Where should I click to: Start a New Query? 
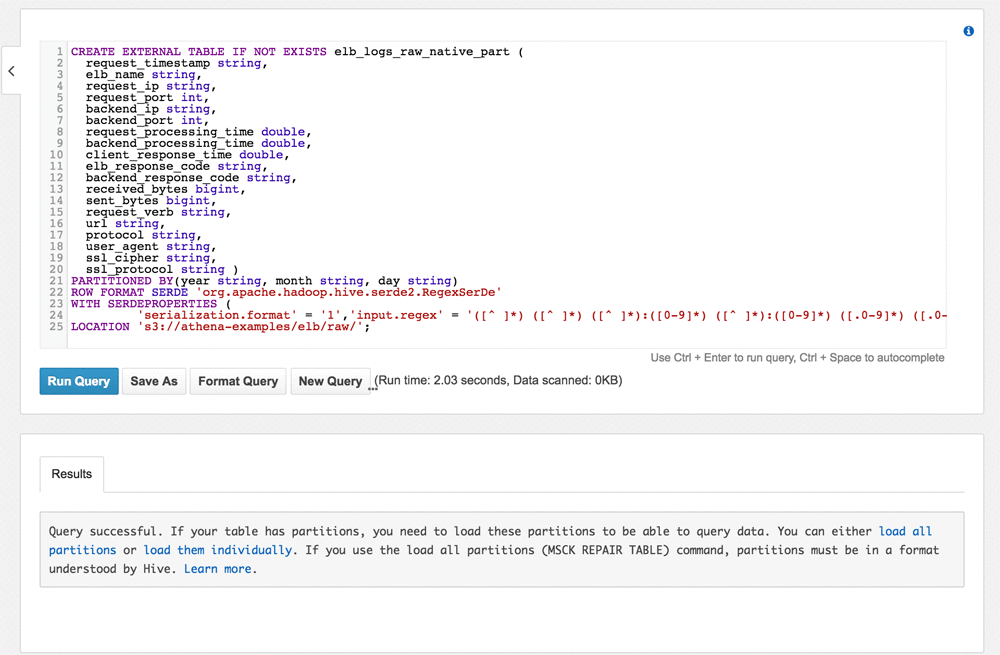330,381
